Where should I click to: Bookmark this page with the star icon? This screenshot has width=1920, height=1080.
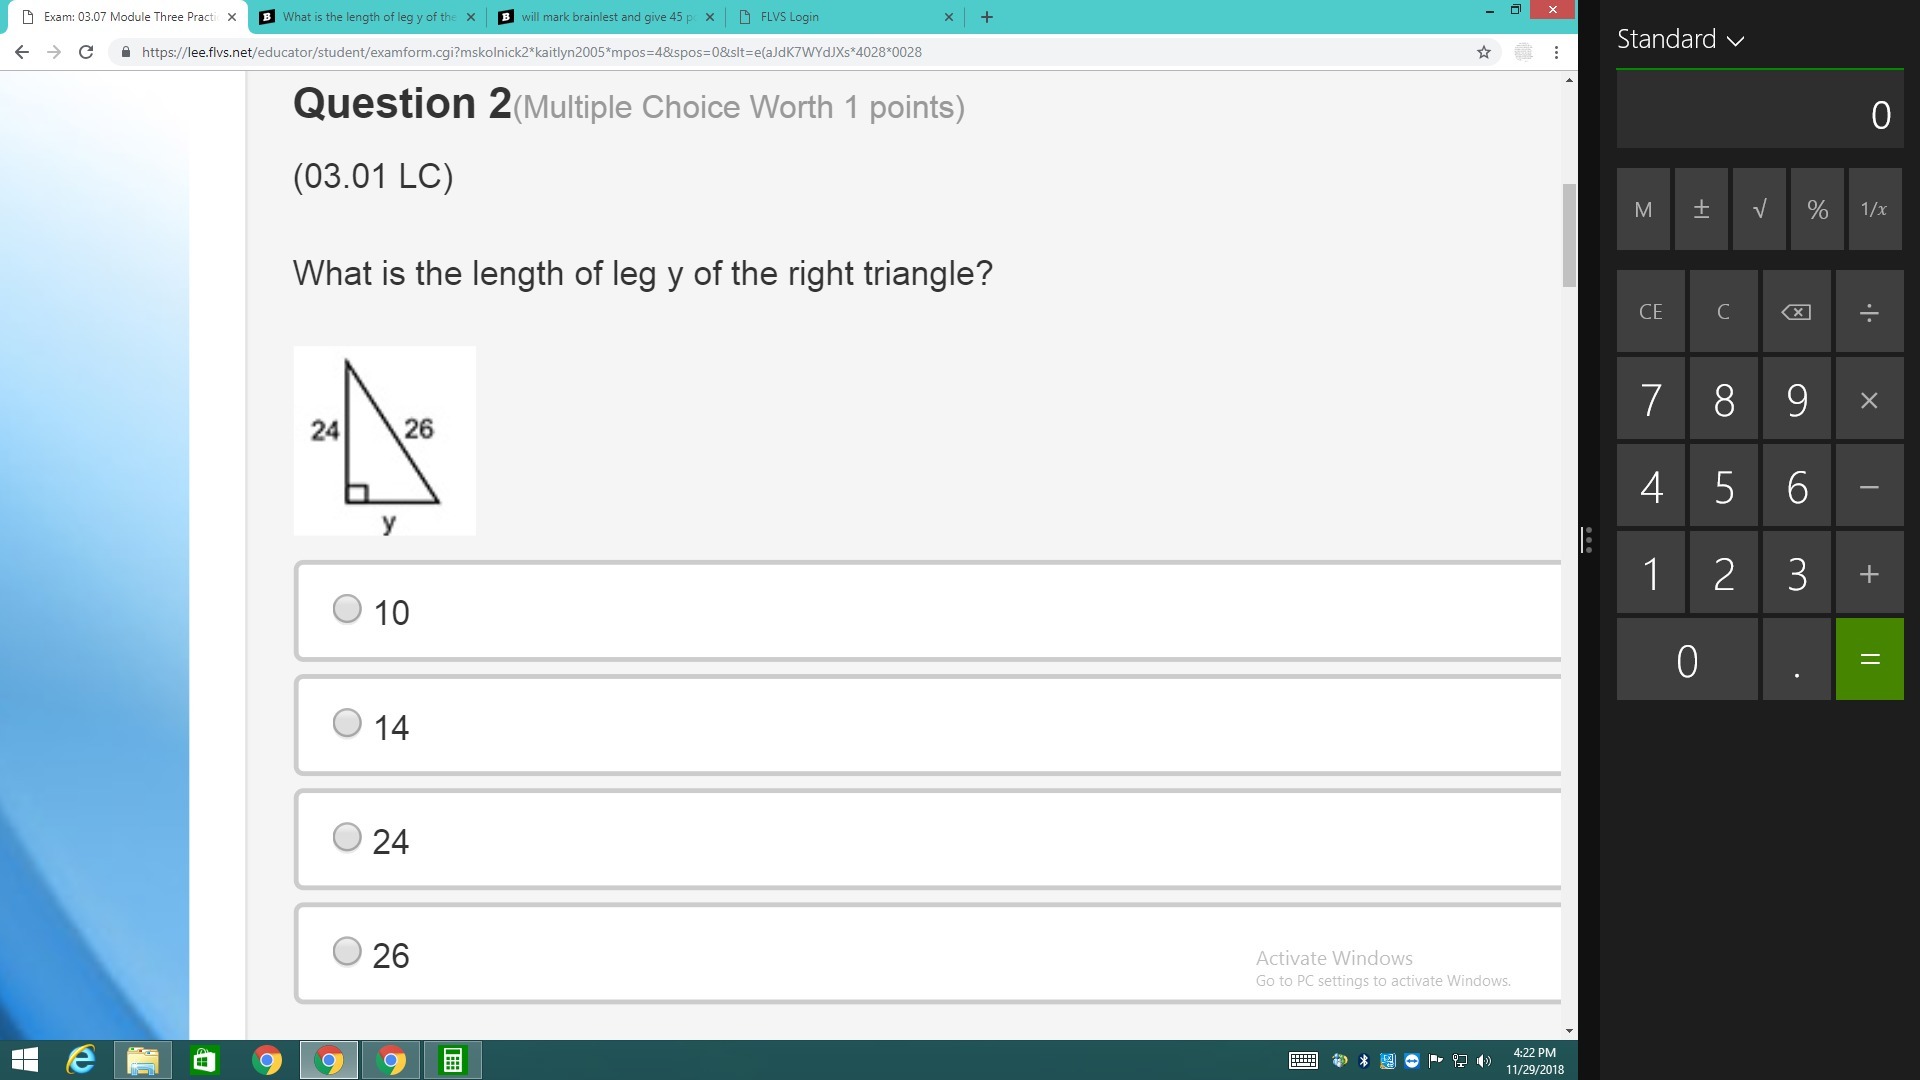point(1484,52)
